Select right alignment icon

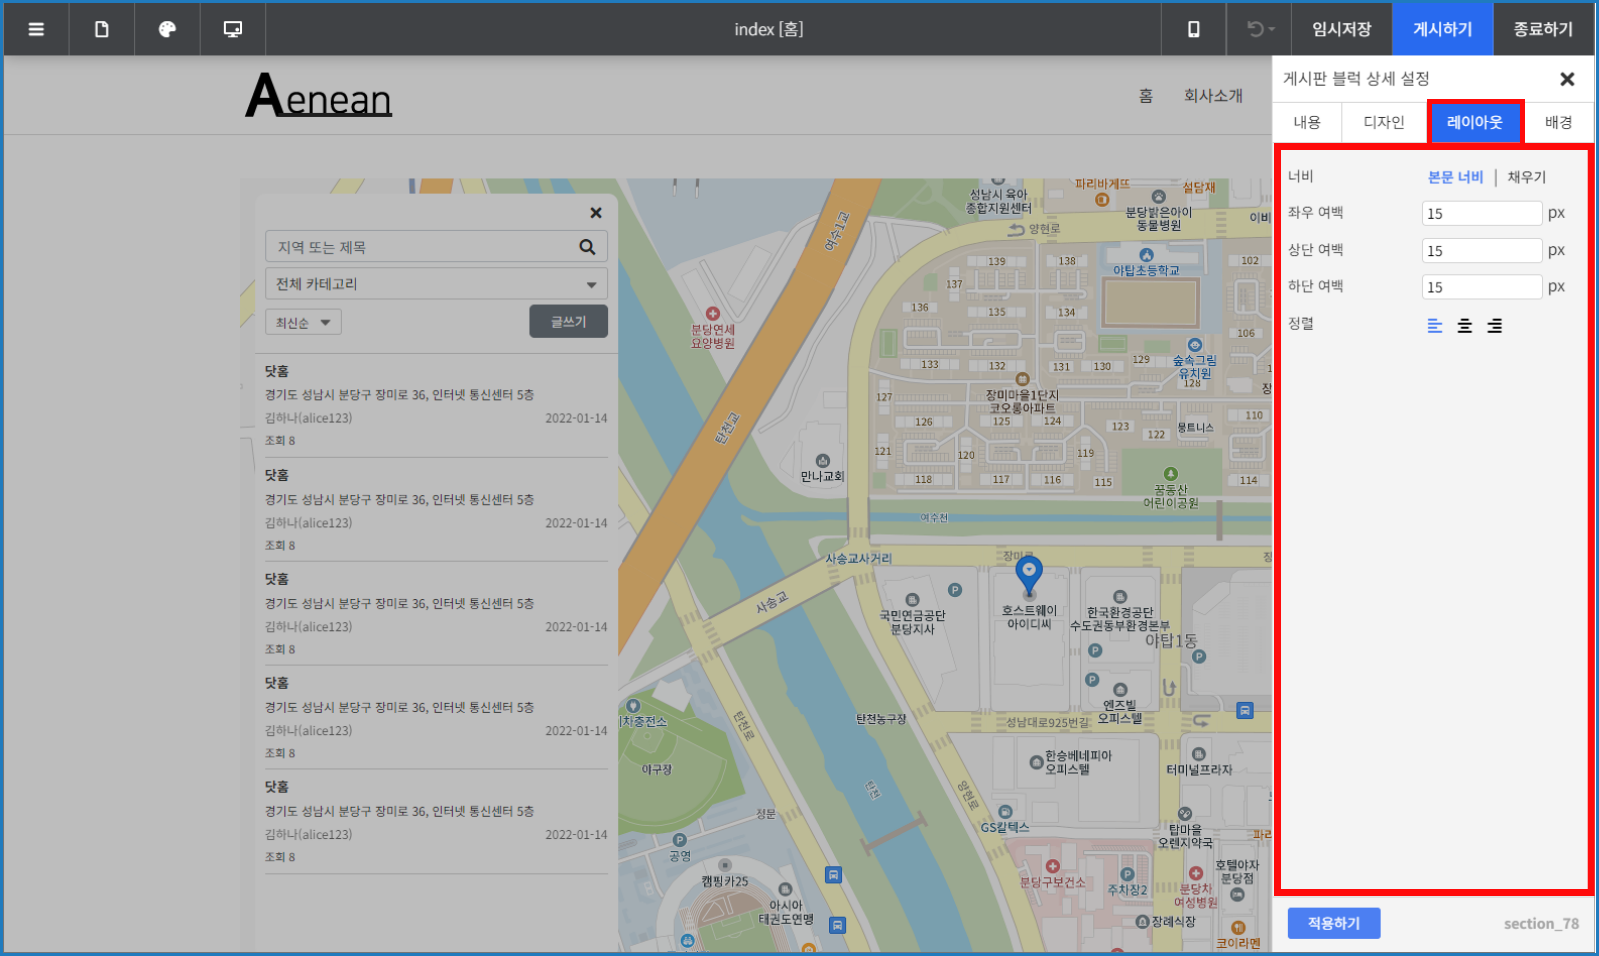click(1494, 325)
